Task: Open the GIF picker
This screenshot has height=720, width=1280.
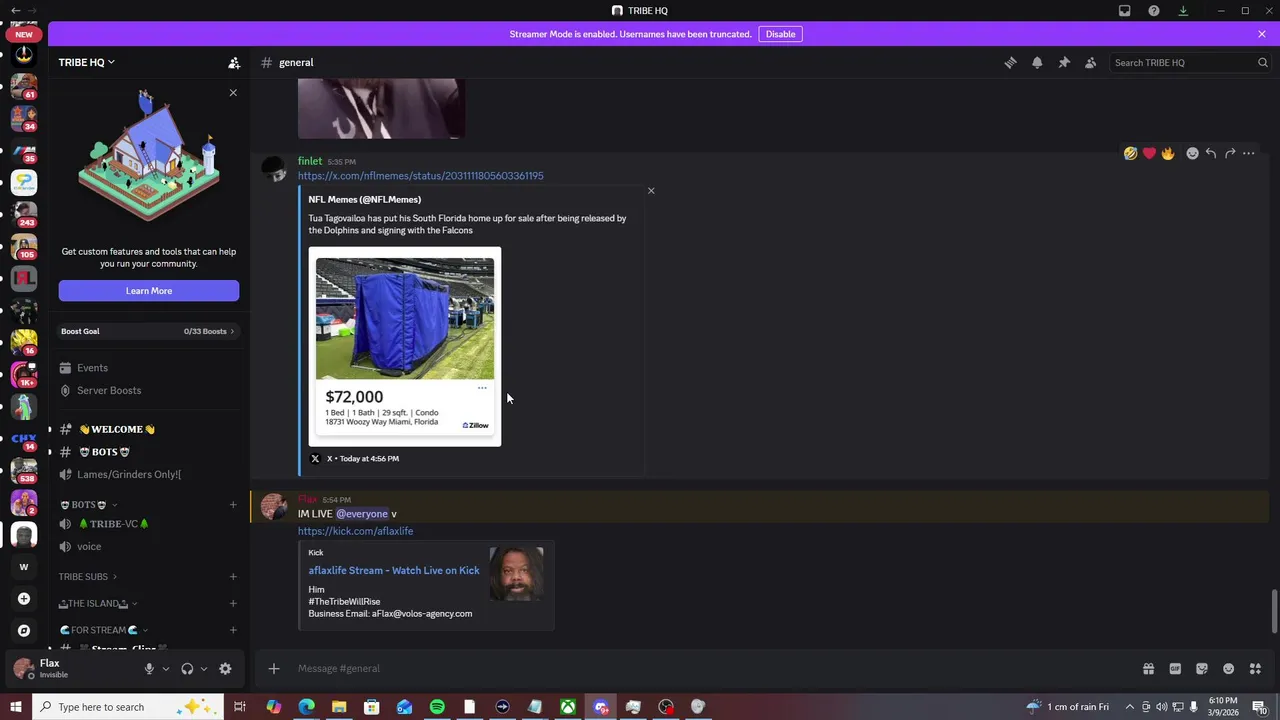Action: (x=1175, y=669)
